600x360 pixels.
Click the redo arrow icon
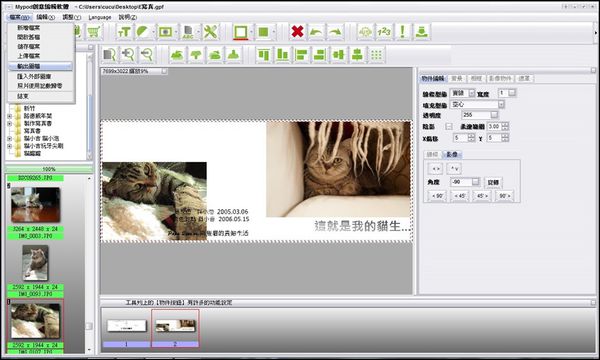335,32
